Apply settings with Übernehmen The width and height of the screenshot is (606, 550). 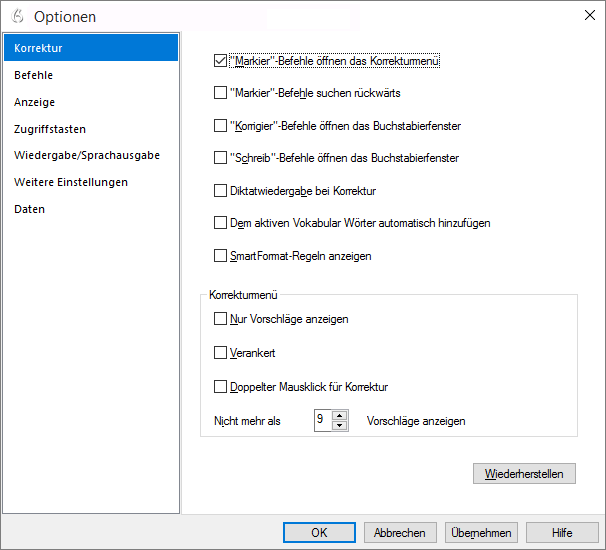pyautogui.click(x=481, y=533)
